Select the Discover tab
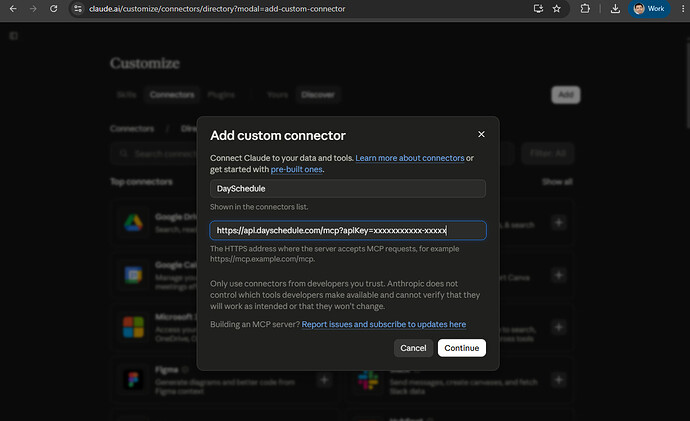The height and width of the screenshot is (421, 690). (x=318, y=95)
